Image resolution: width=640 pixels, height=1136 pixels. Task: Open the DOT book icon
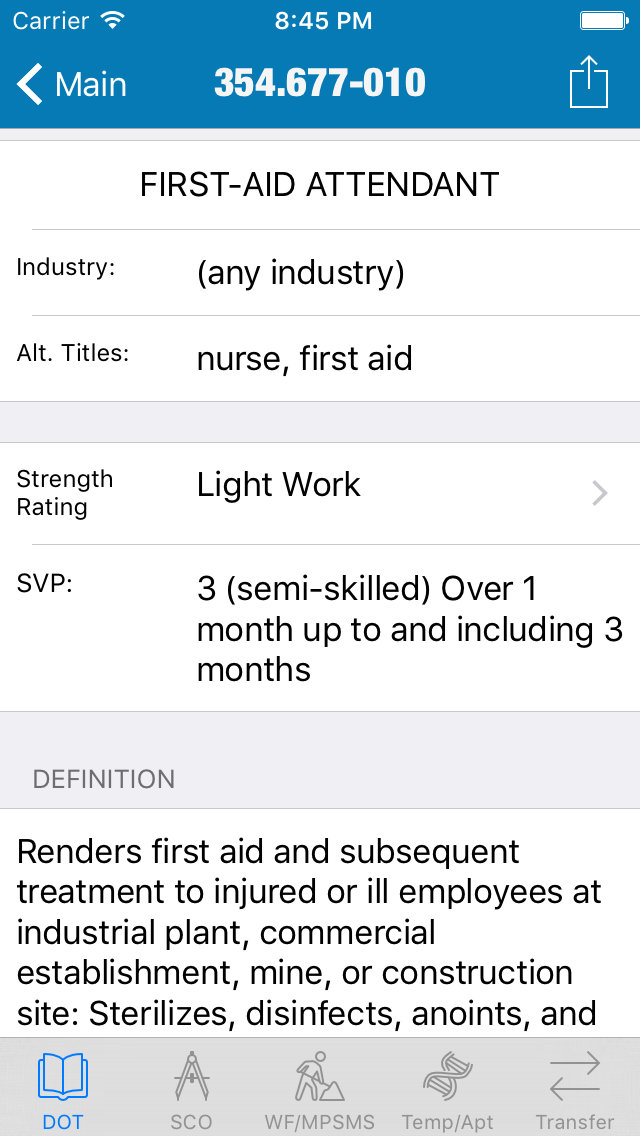[63, 1076]
